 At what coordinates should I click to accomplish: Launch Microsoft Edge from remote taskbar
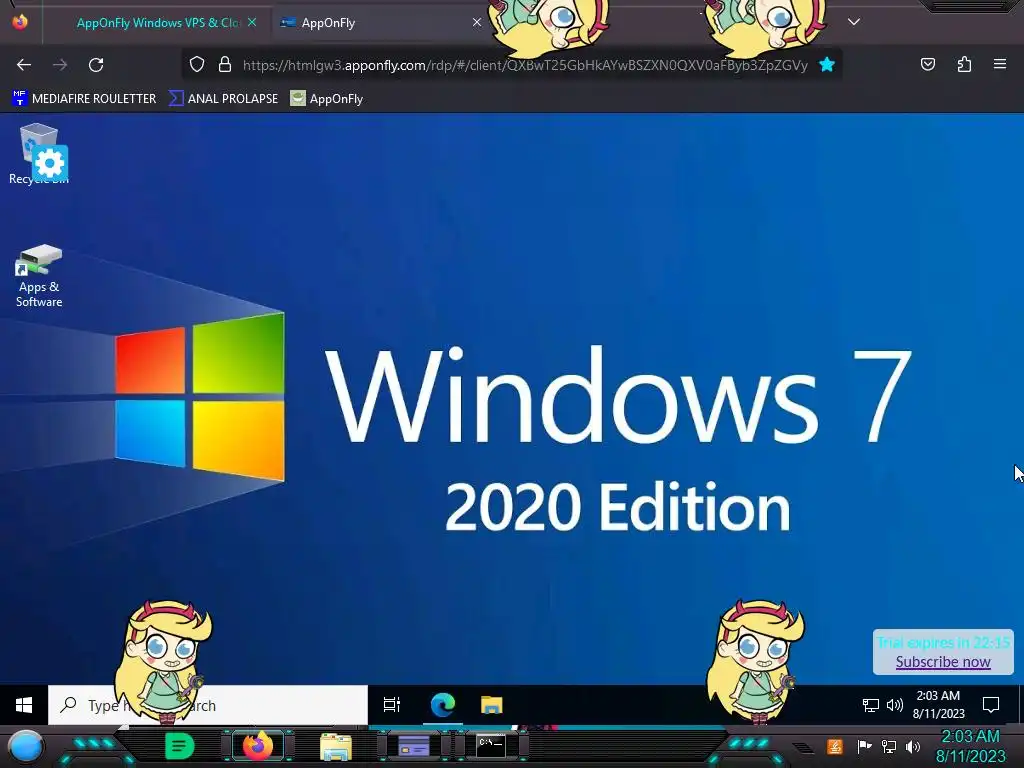[442, 705]
